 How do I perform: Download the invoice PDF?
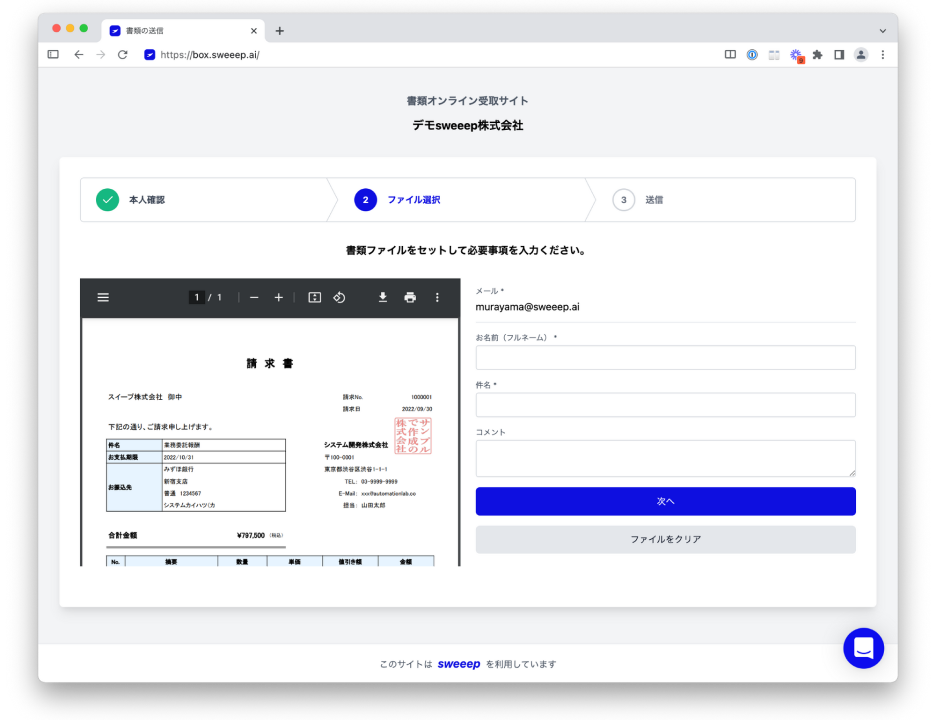point(382,297)
